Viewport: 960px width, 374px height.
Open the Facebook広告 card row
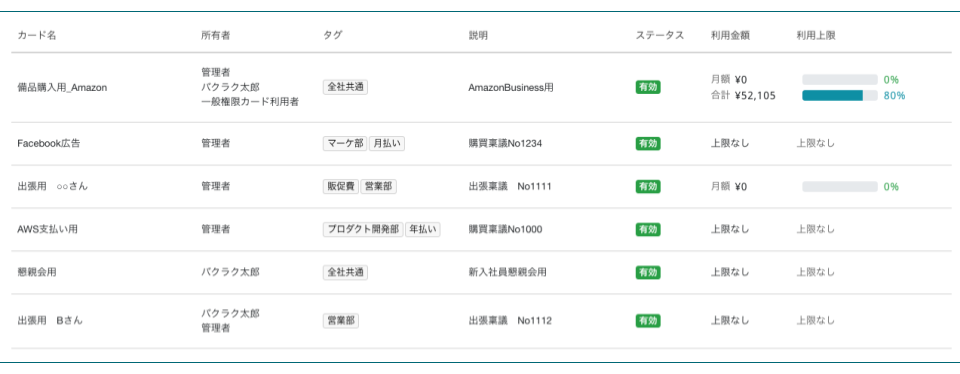pyautogui.click(x=481, y=144)
